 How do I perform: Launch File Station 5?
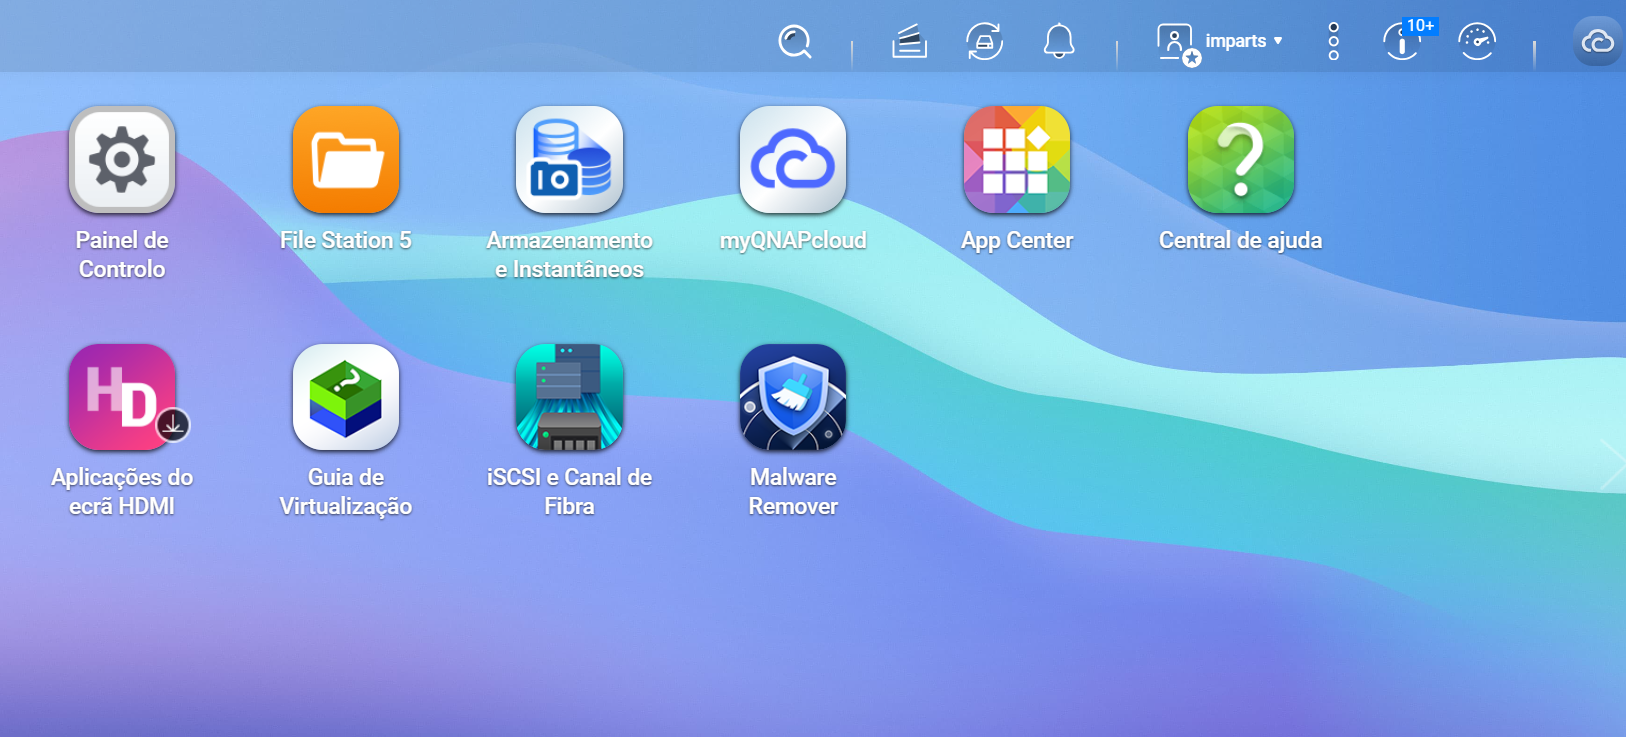click(346, 160)
